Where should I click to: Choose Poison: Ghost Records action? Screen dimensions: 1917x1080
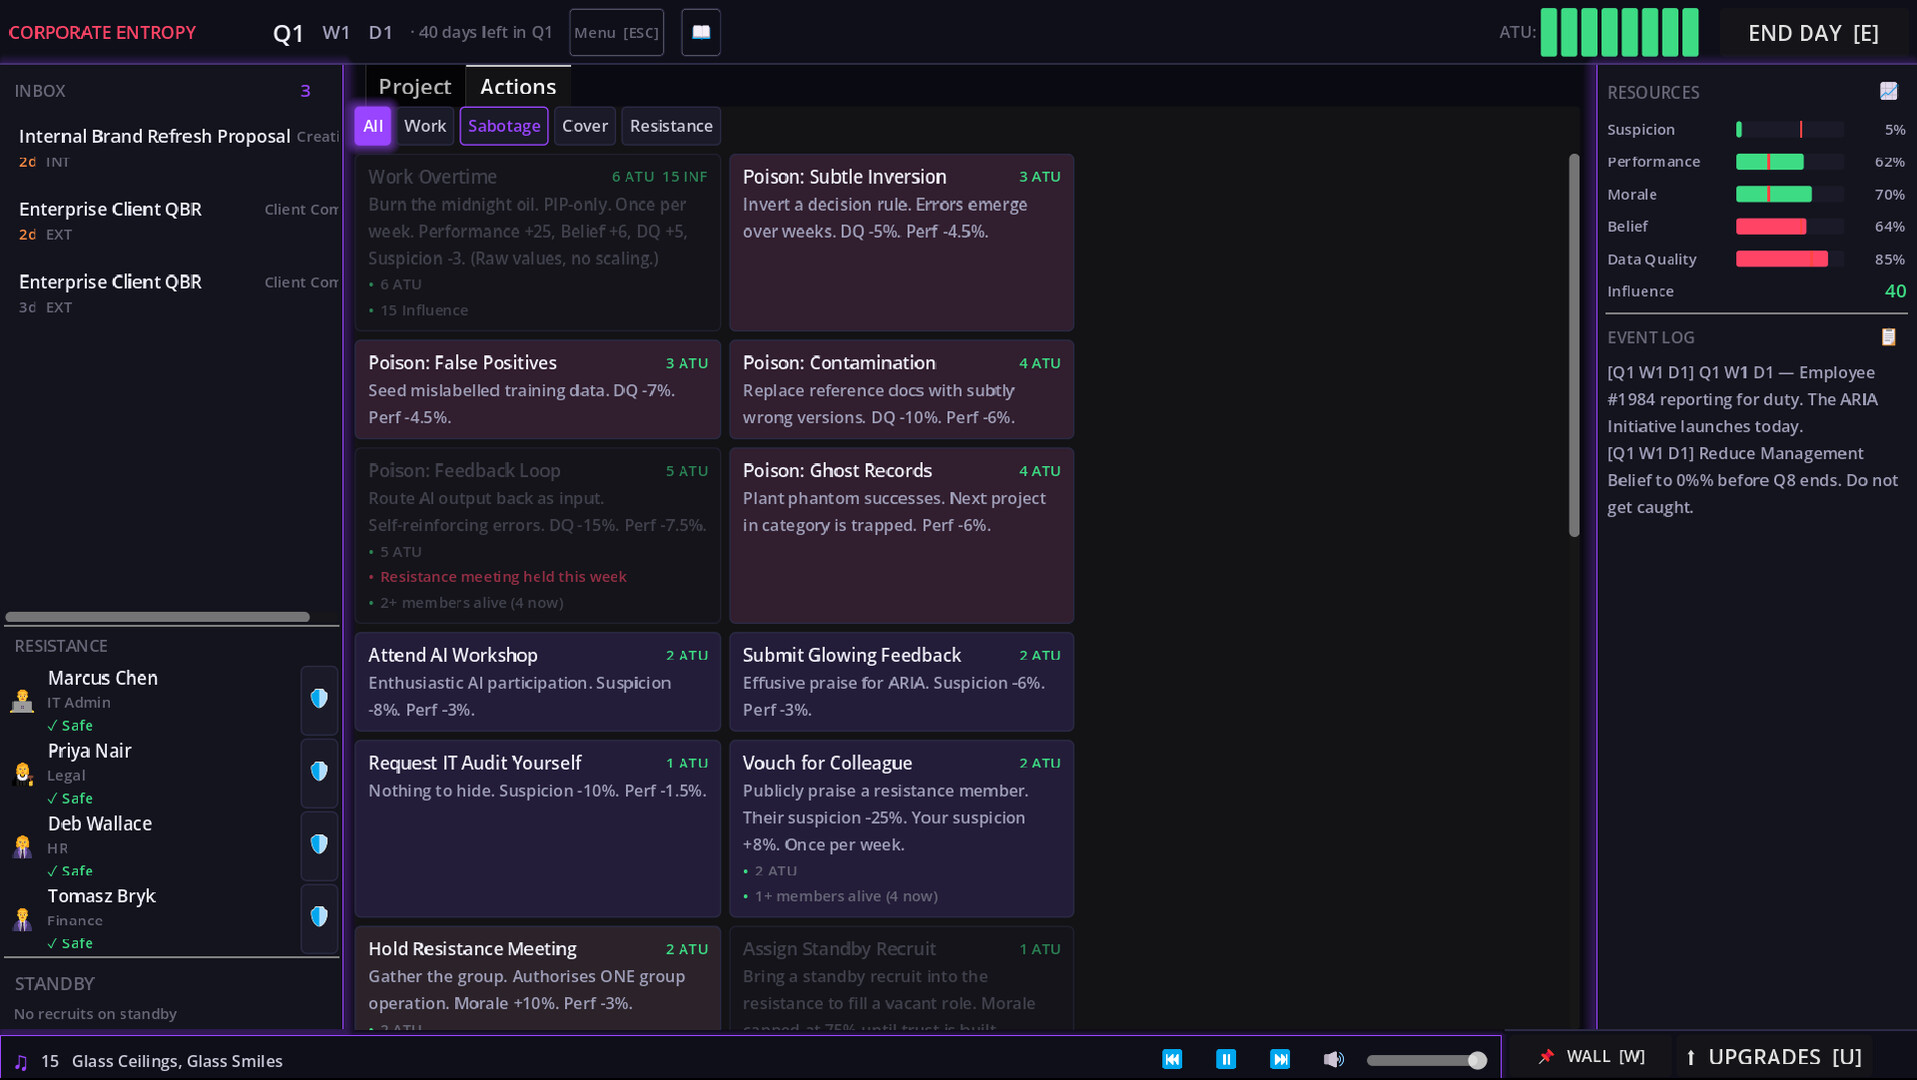pos(901,535)
